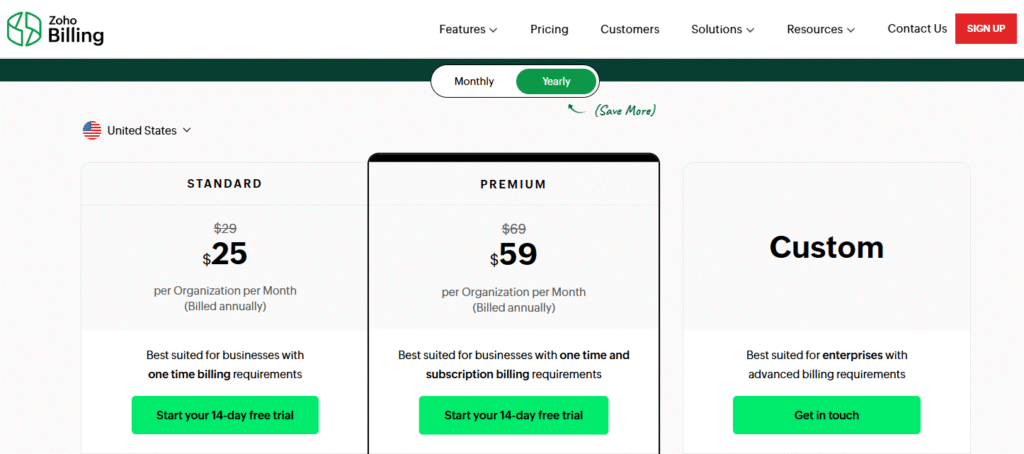Start the Premium plan 14-day free trial

pyautogui.click(x=513, y=415)
